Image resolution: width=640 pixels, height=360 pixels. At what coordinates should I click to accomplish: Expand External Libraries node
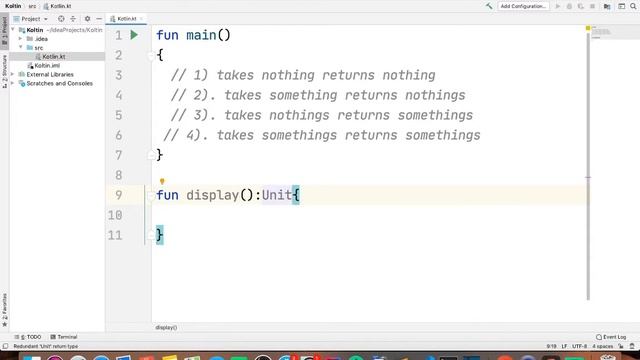[x=13, y=75]
